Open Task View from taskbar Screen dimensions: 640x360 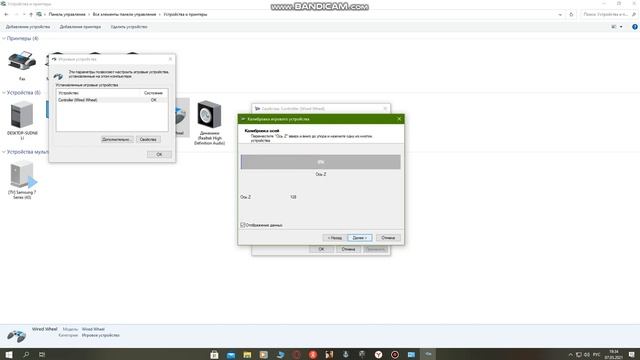pos(42,354)
